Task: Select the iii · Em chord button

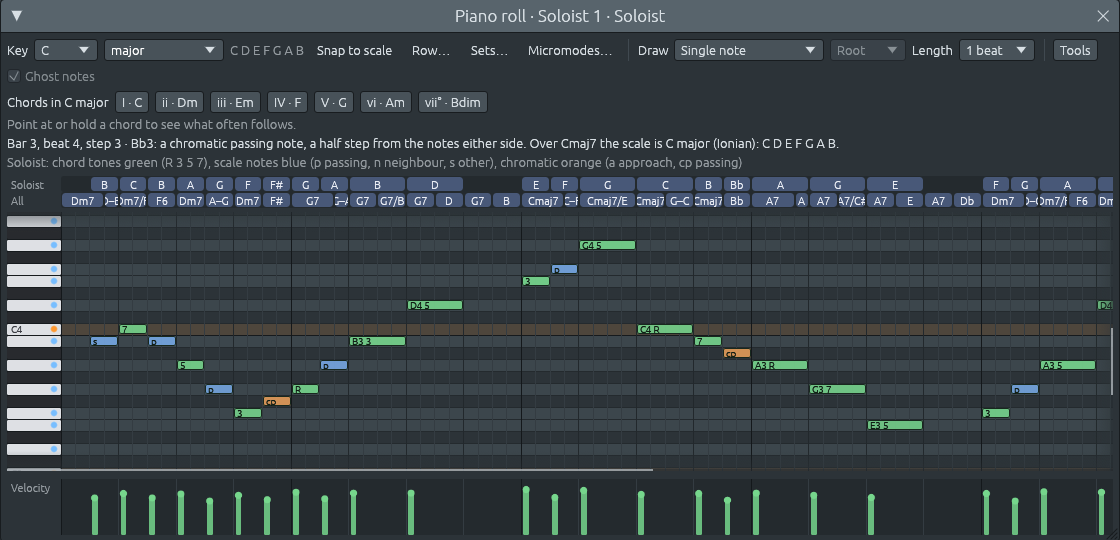Action: tap(236, 102)
